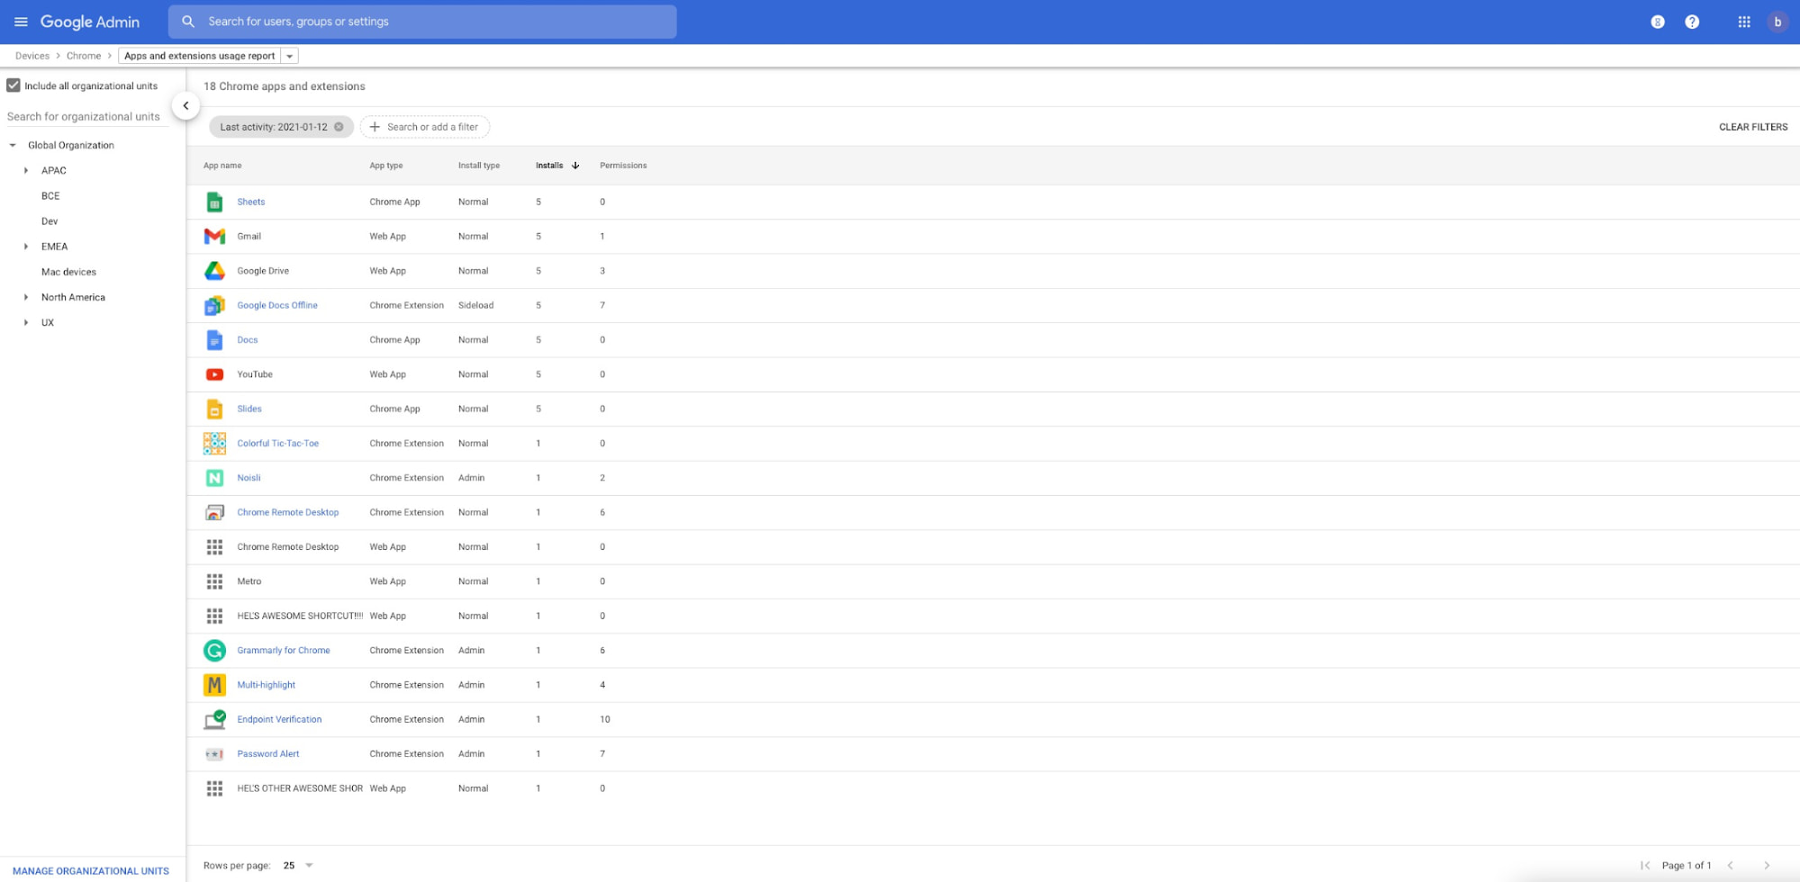Open the Help question mark icon
Viewport: 1800px width, 882px height.
pyautogui.click(x=1692, y=22)
